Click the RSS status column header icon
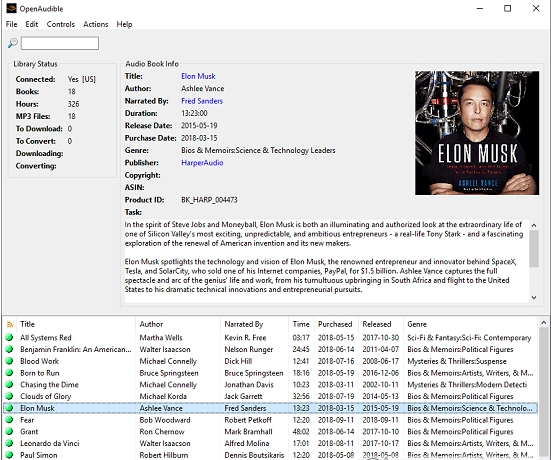Image resolution: width=551 pixels, height=460 pixels. tap(10, 324)
